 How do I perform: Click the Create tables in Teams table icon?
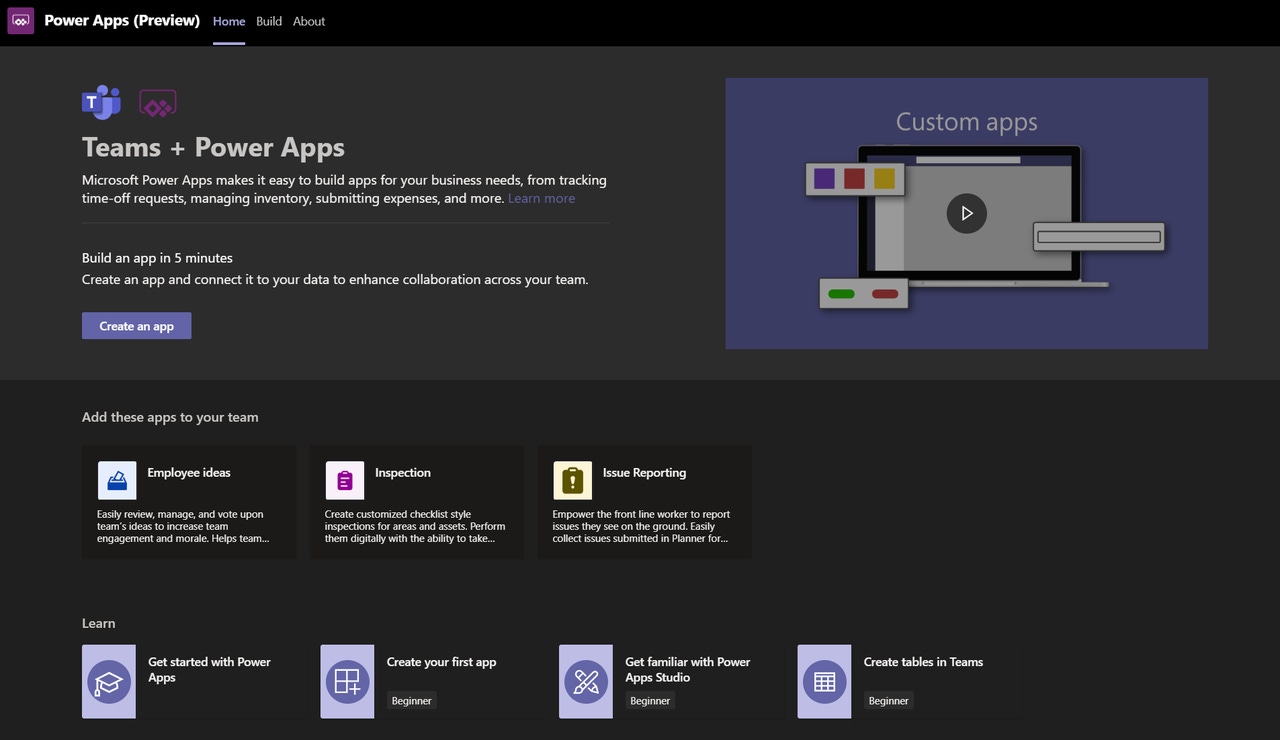(823, 681)
